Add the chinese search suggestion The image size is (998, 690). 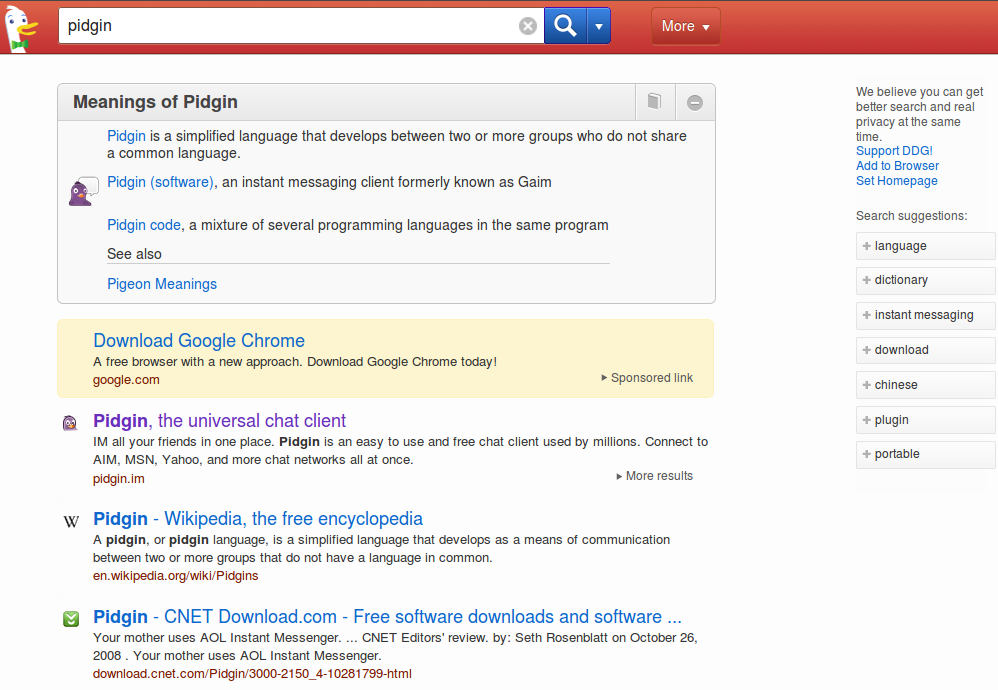tap(925, 385)
